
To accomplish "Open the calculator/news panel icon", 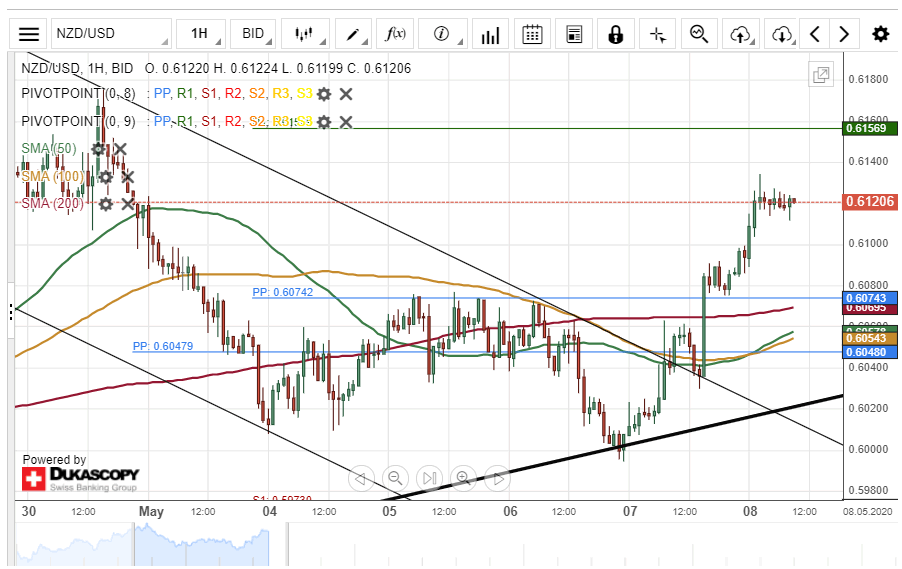I will pyautogui.click(x=574, y=34).
